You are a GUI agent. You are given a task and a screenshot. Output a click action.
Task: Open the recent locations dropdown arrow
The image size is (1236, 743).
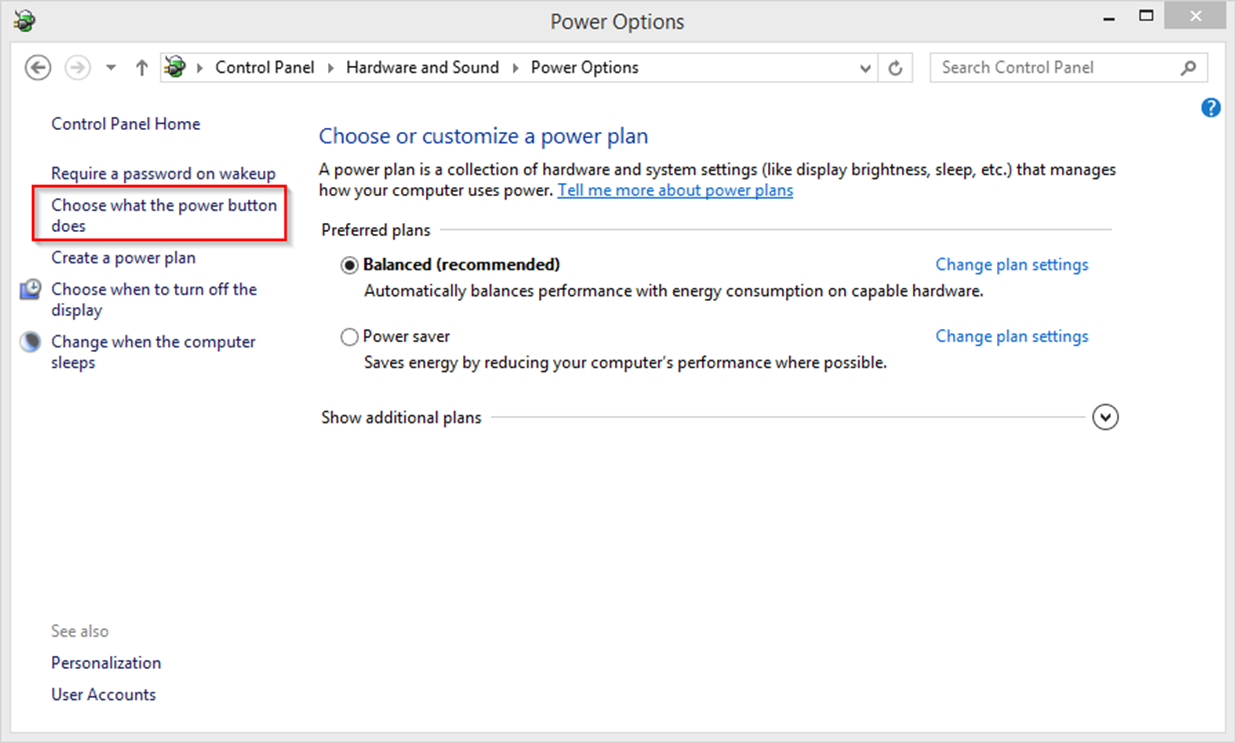coord(111,68)
